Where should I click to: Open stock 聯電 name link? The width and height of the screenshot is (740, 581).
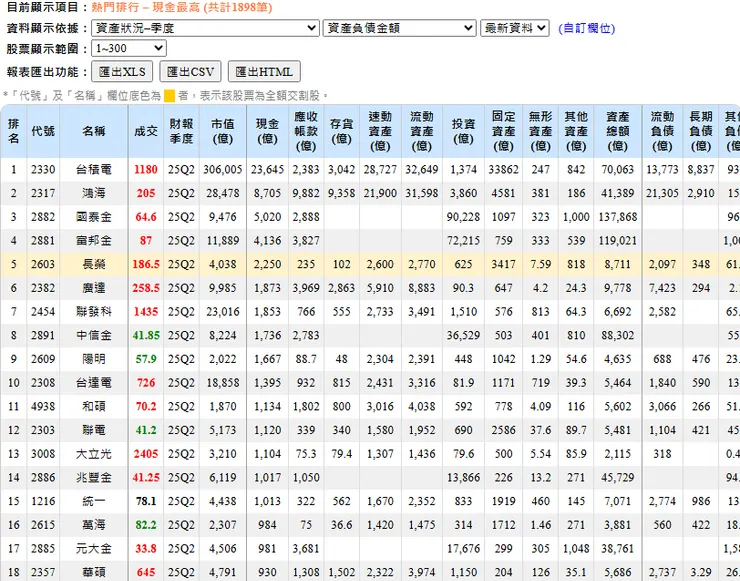point(94,430)
